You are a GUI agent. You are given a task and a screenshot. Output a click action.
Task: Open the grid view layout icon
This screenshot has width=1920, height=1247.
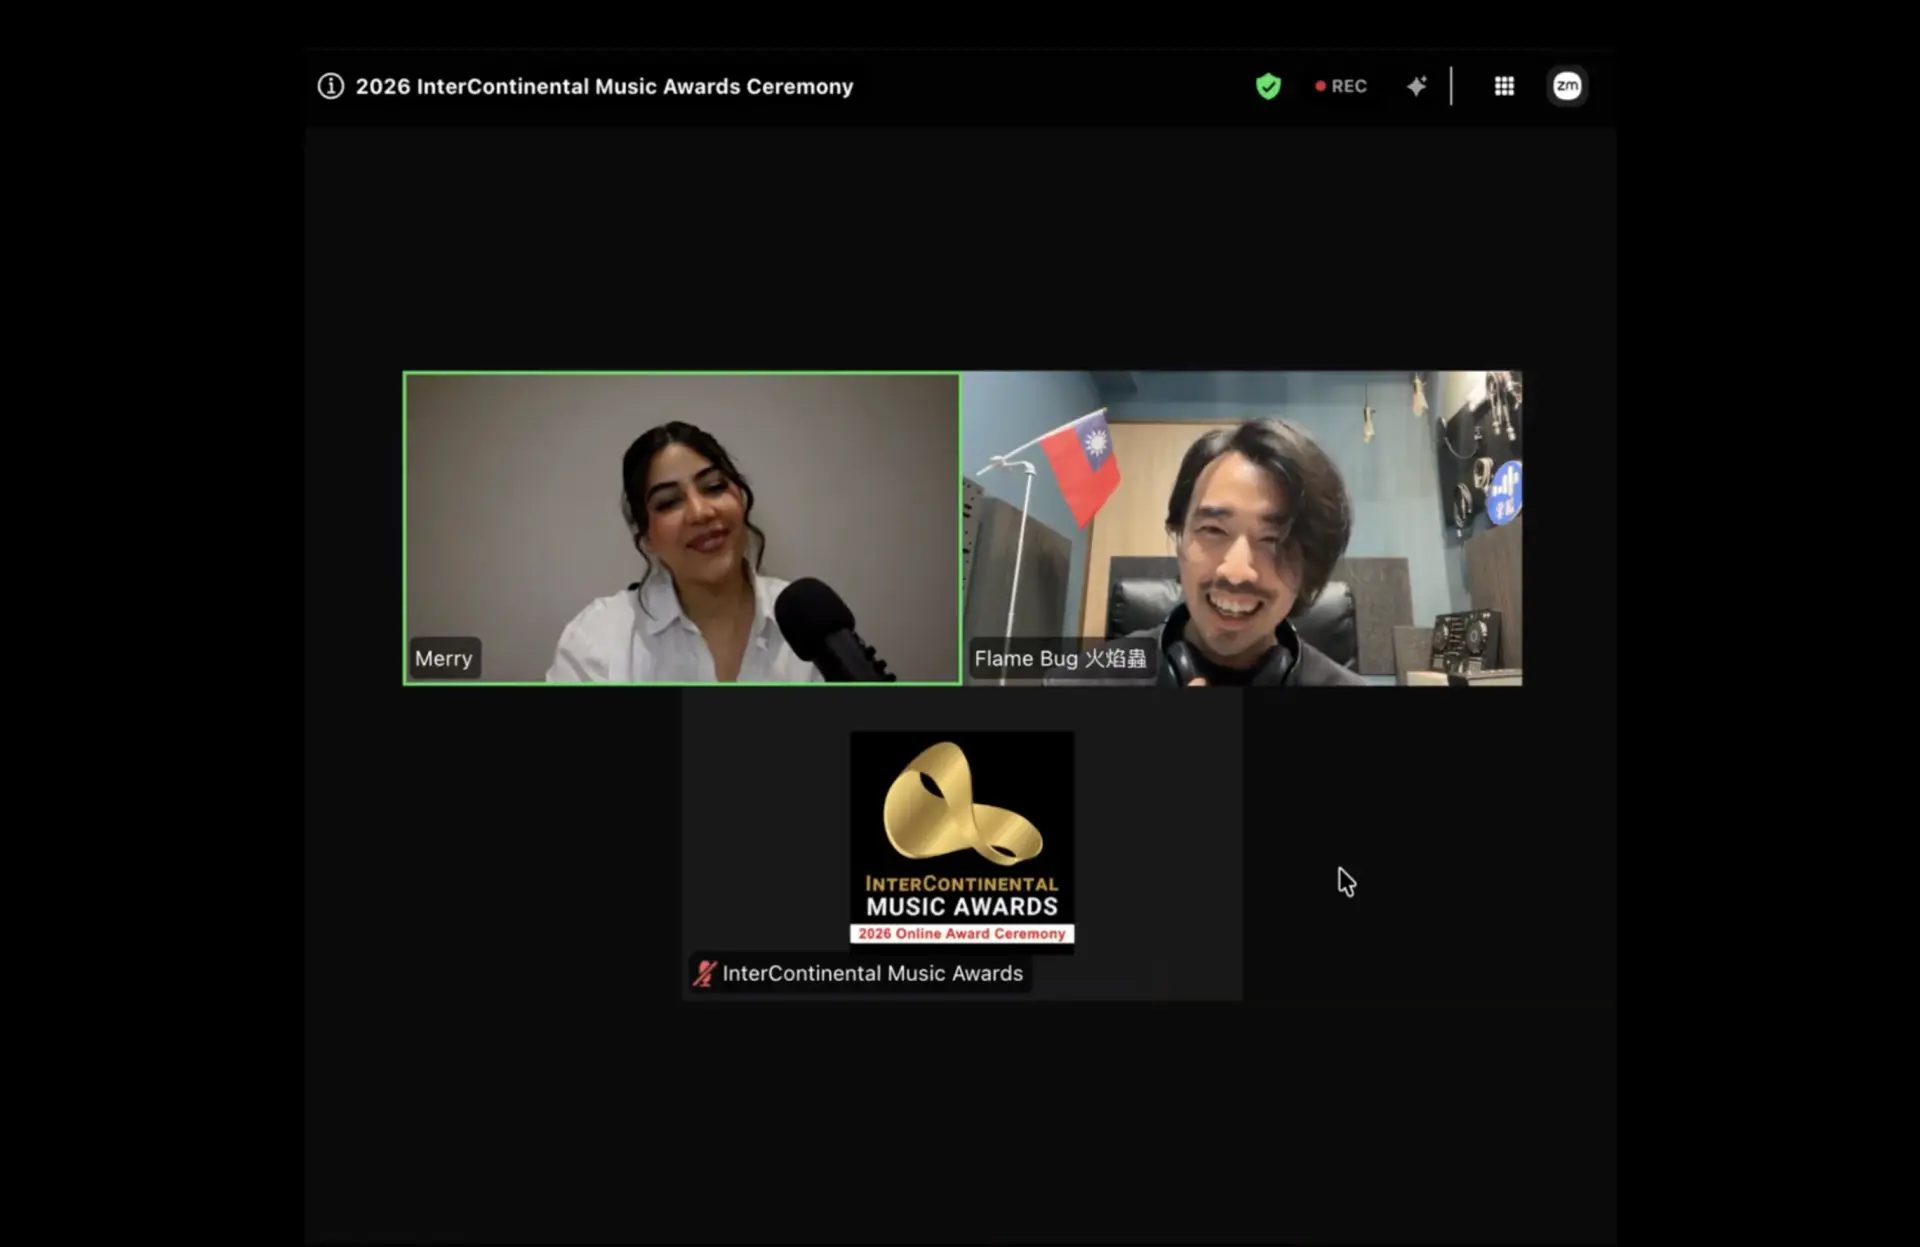pos(1504,86)
